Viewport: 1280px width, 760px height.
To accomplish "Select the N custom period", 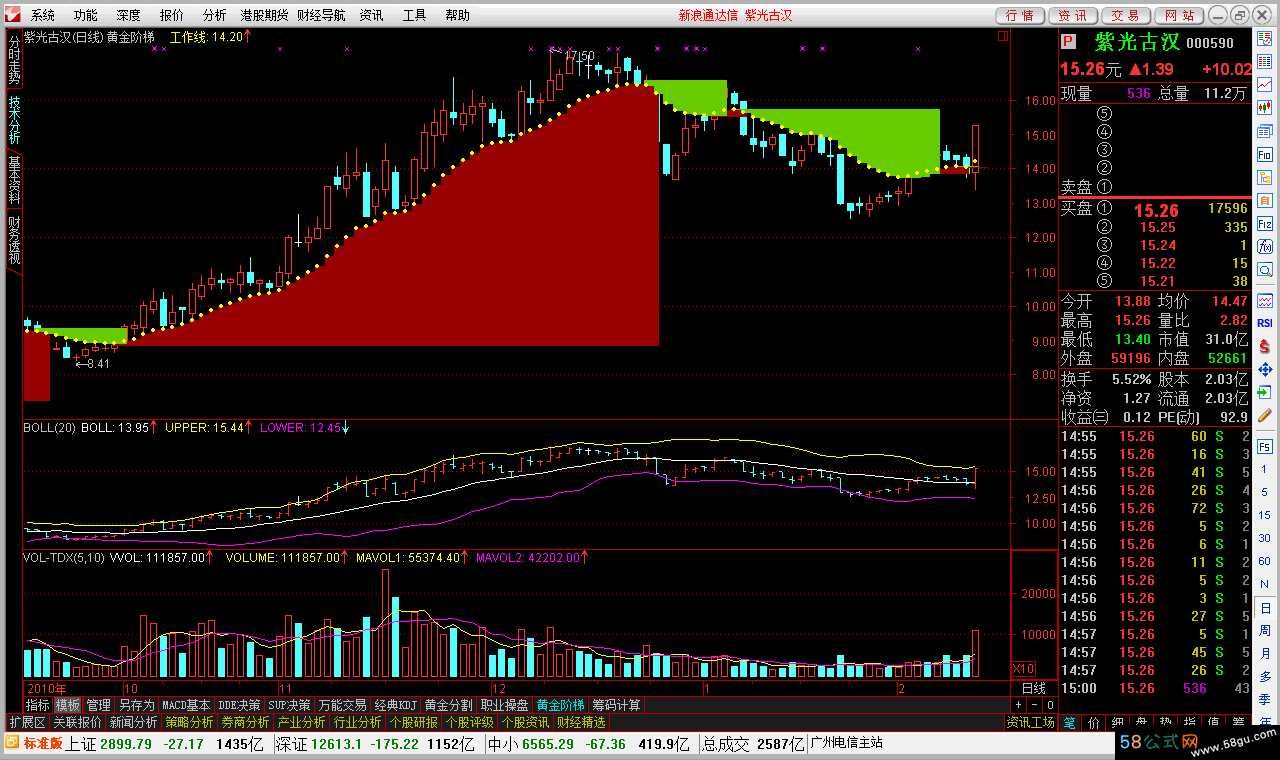I will 1265,583.
